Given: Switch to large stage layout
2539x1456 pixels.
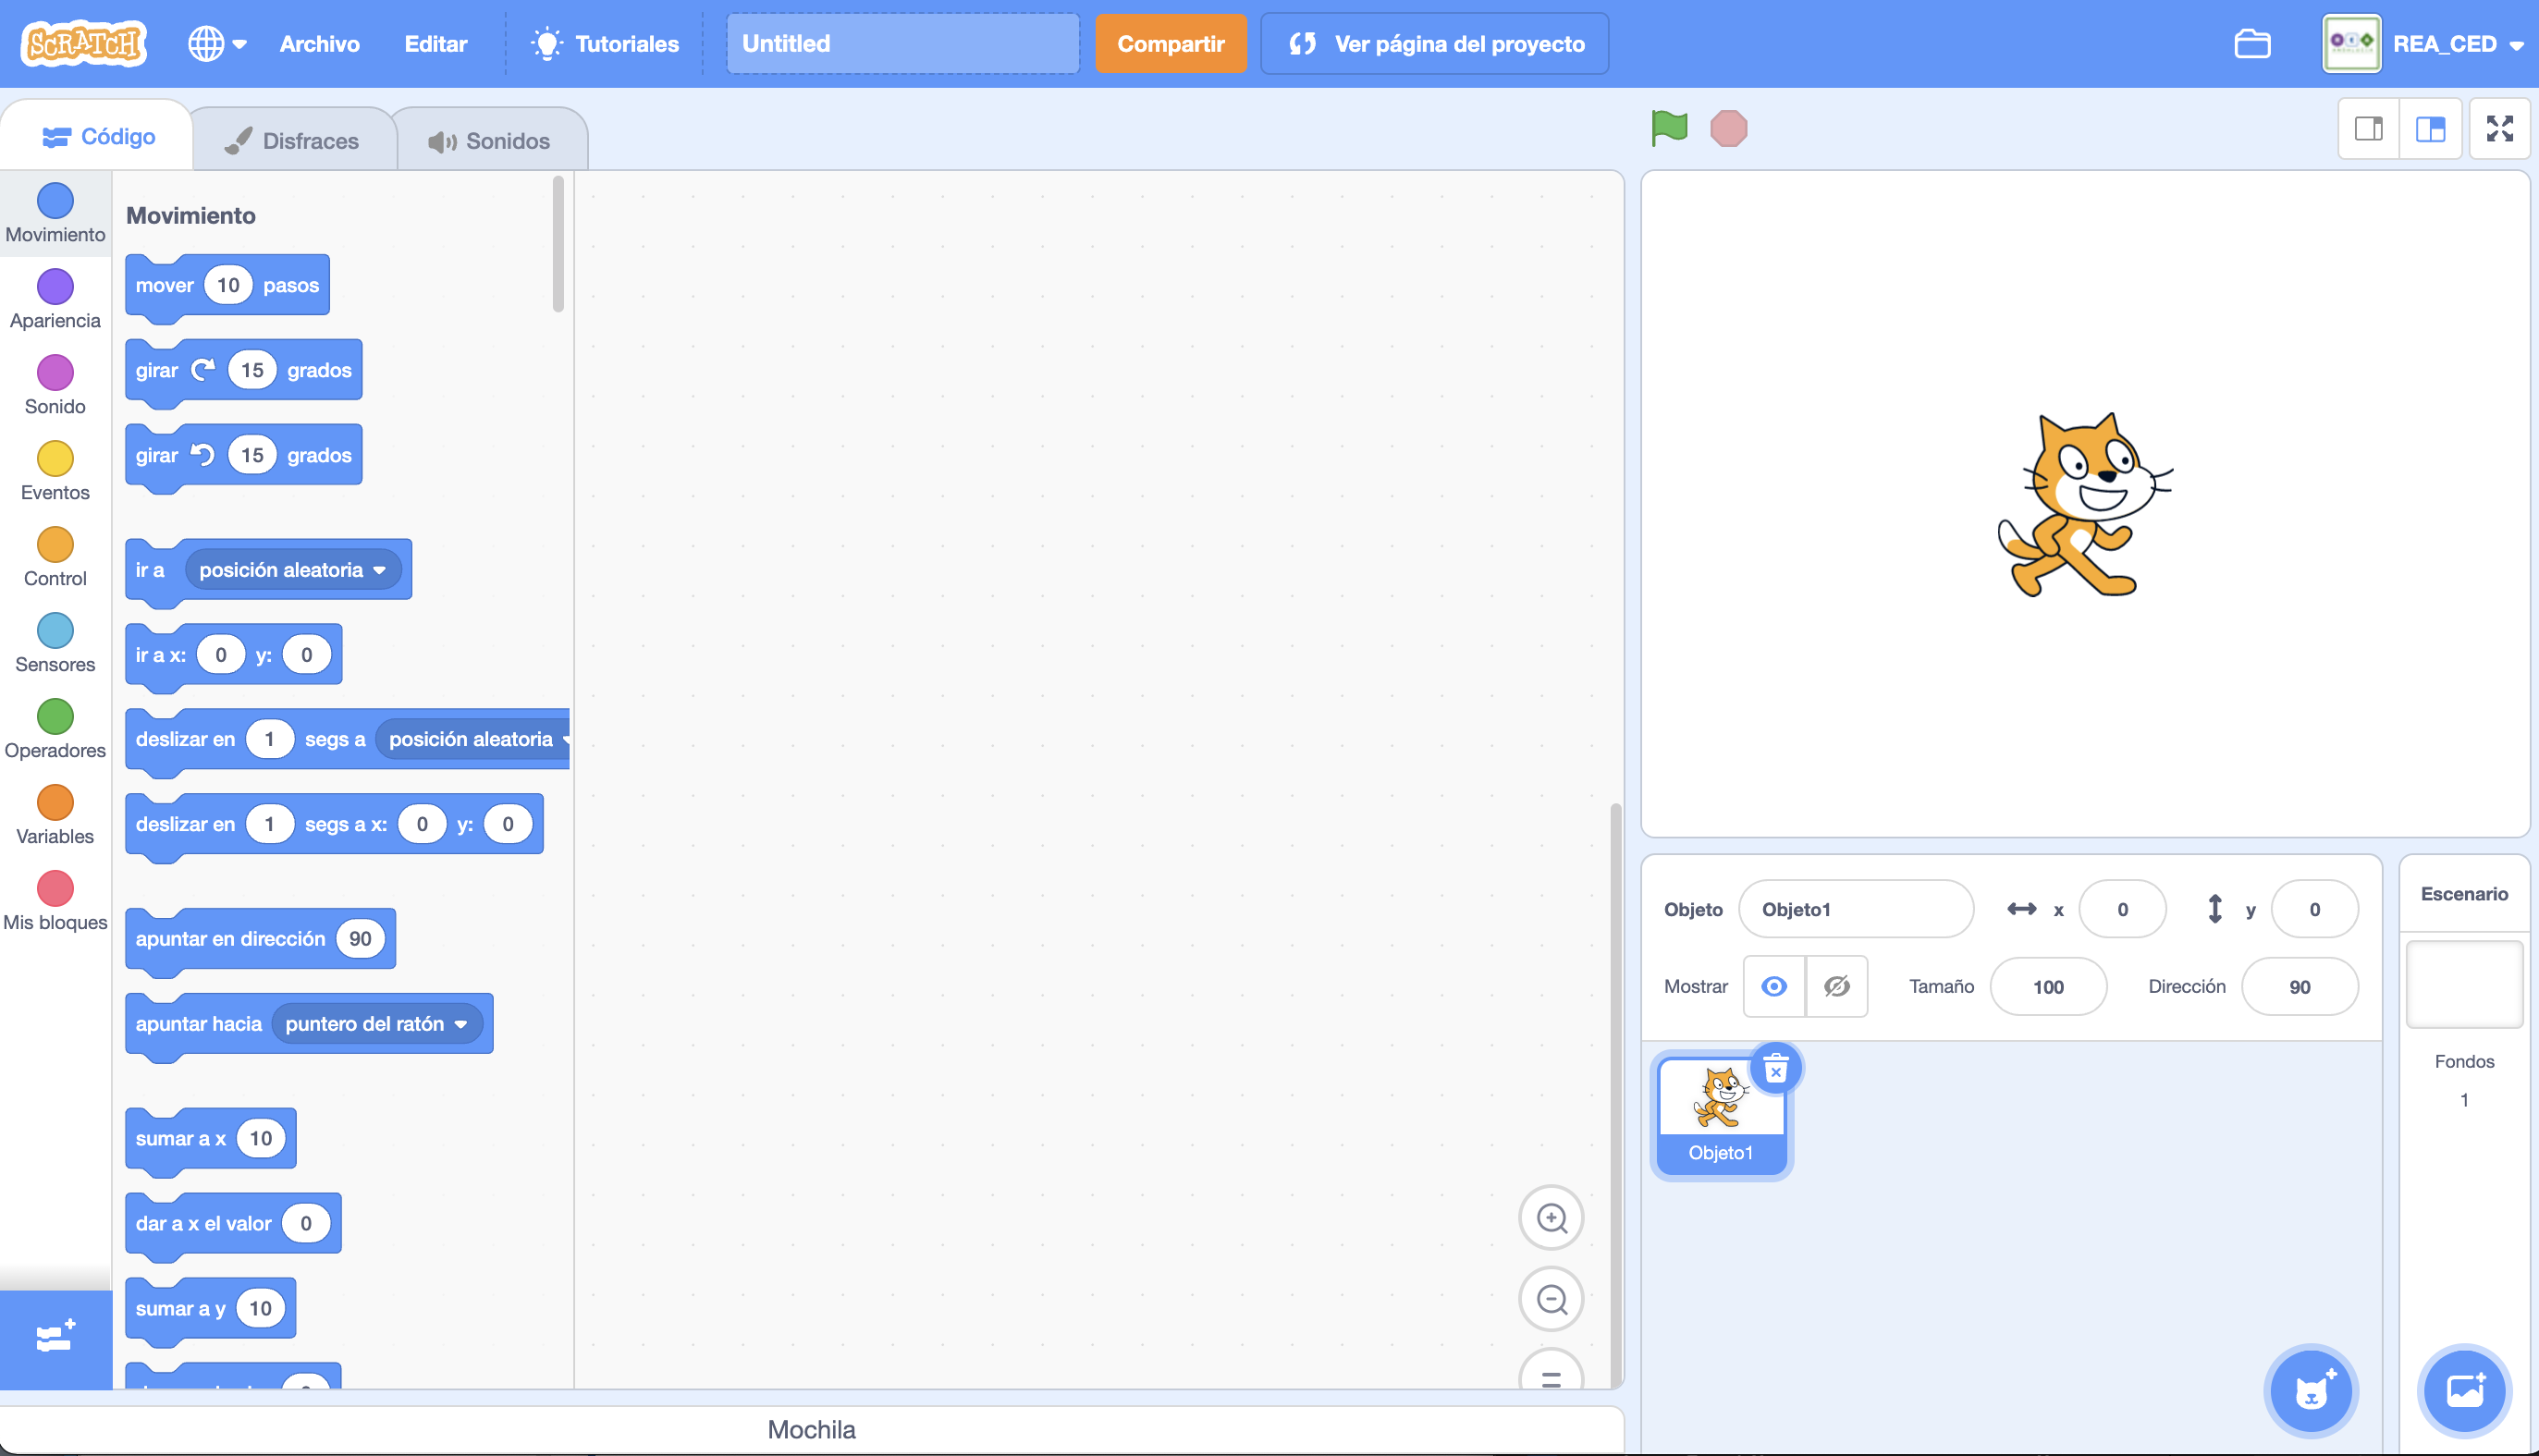Looking at the screenshot, I should 2430,129.
